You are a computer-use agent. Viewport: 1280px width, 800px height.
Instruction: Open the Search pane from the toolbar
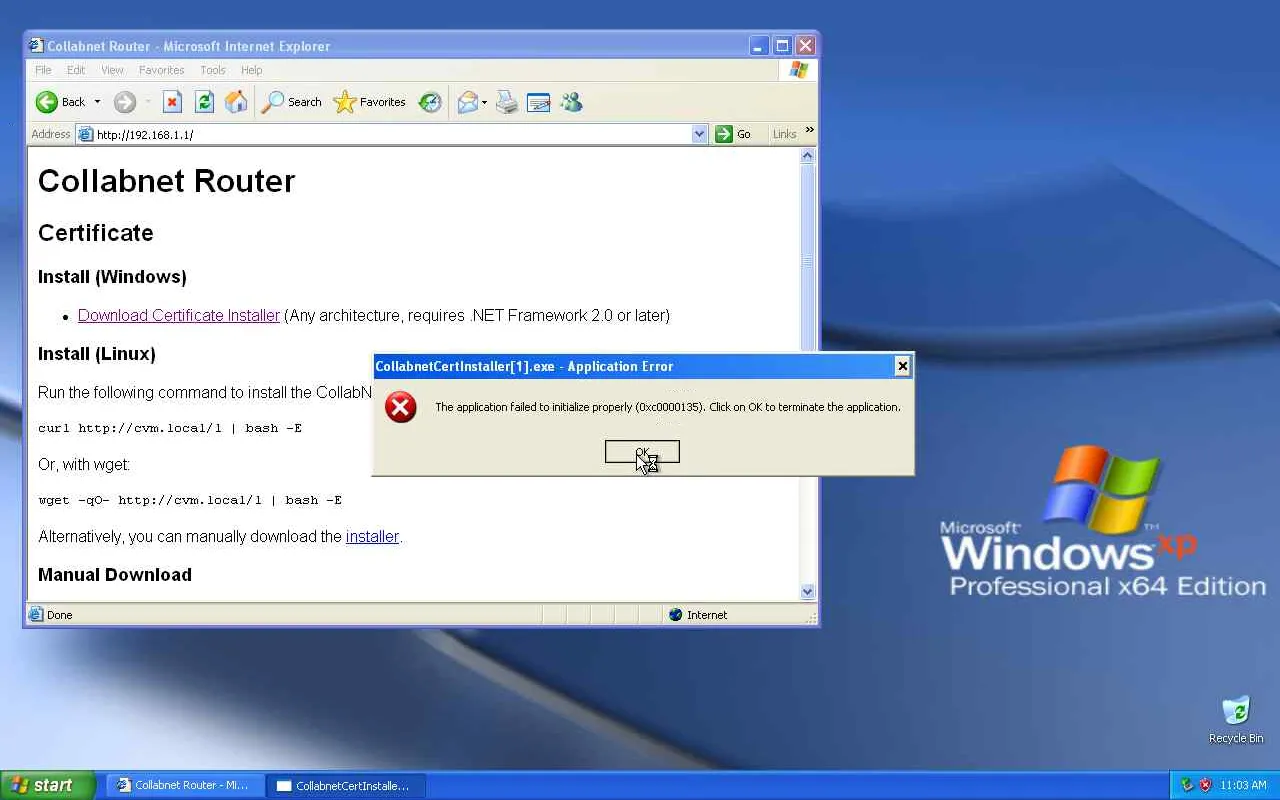291,102
